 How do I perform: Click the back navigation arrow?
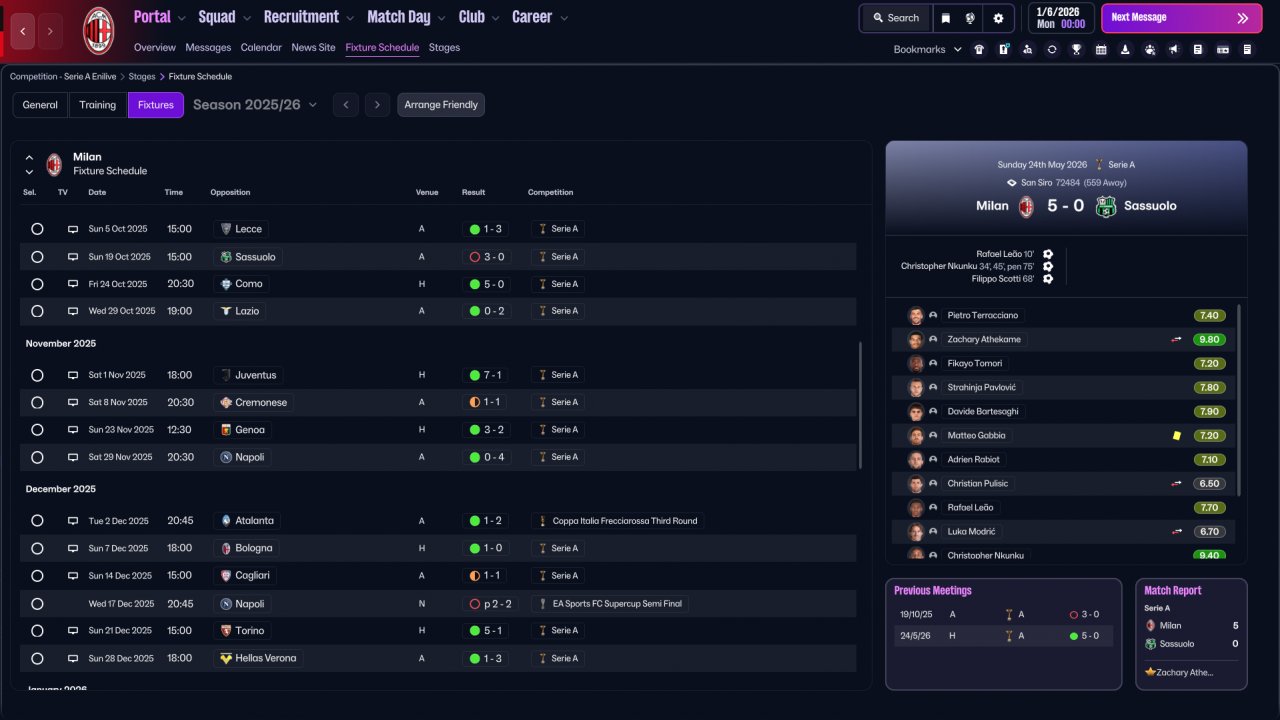(x=24, y=31)
